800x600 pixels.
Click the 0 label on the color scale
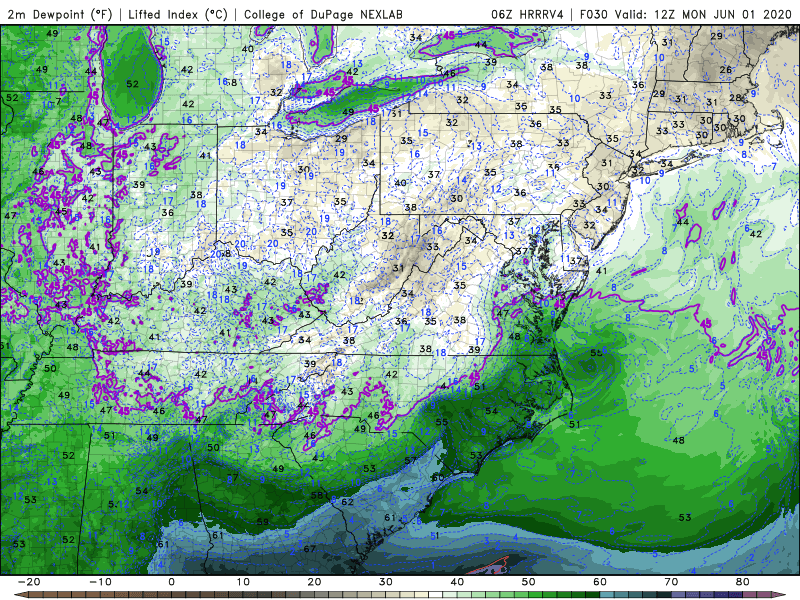pyautogui.click(x=171, y=582)
